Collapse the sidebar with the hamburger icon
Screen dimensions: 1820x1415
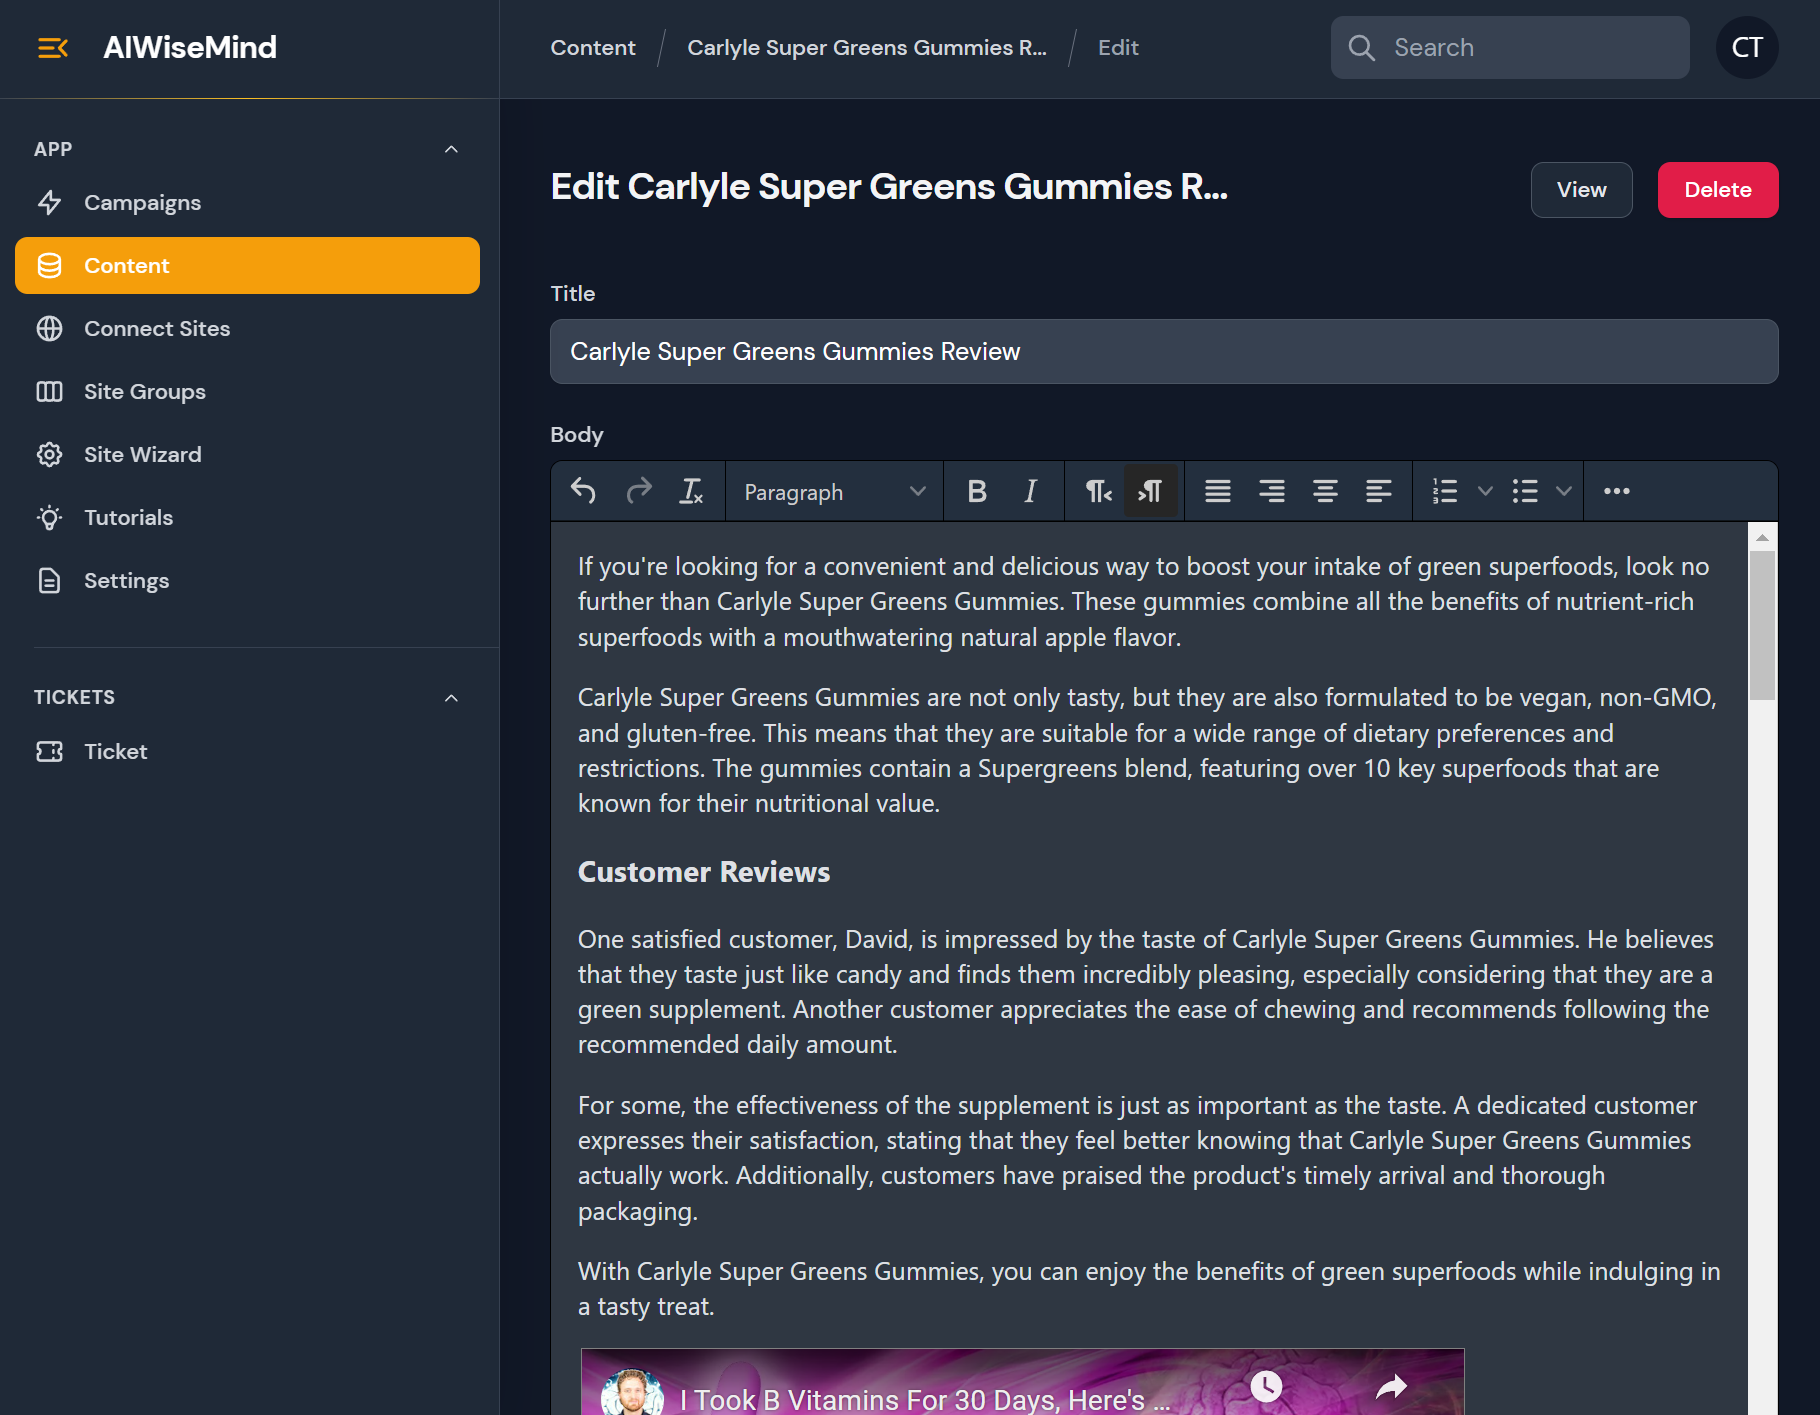coord(52,47)
